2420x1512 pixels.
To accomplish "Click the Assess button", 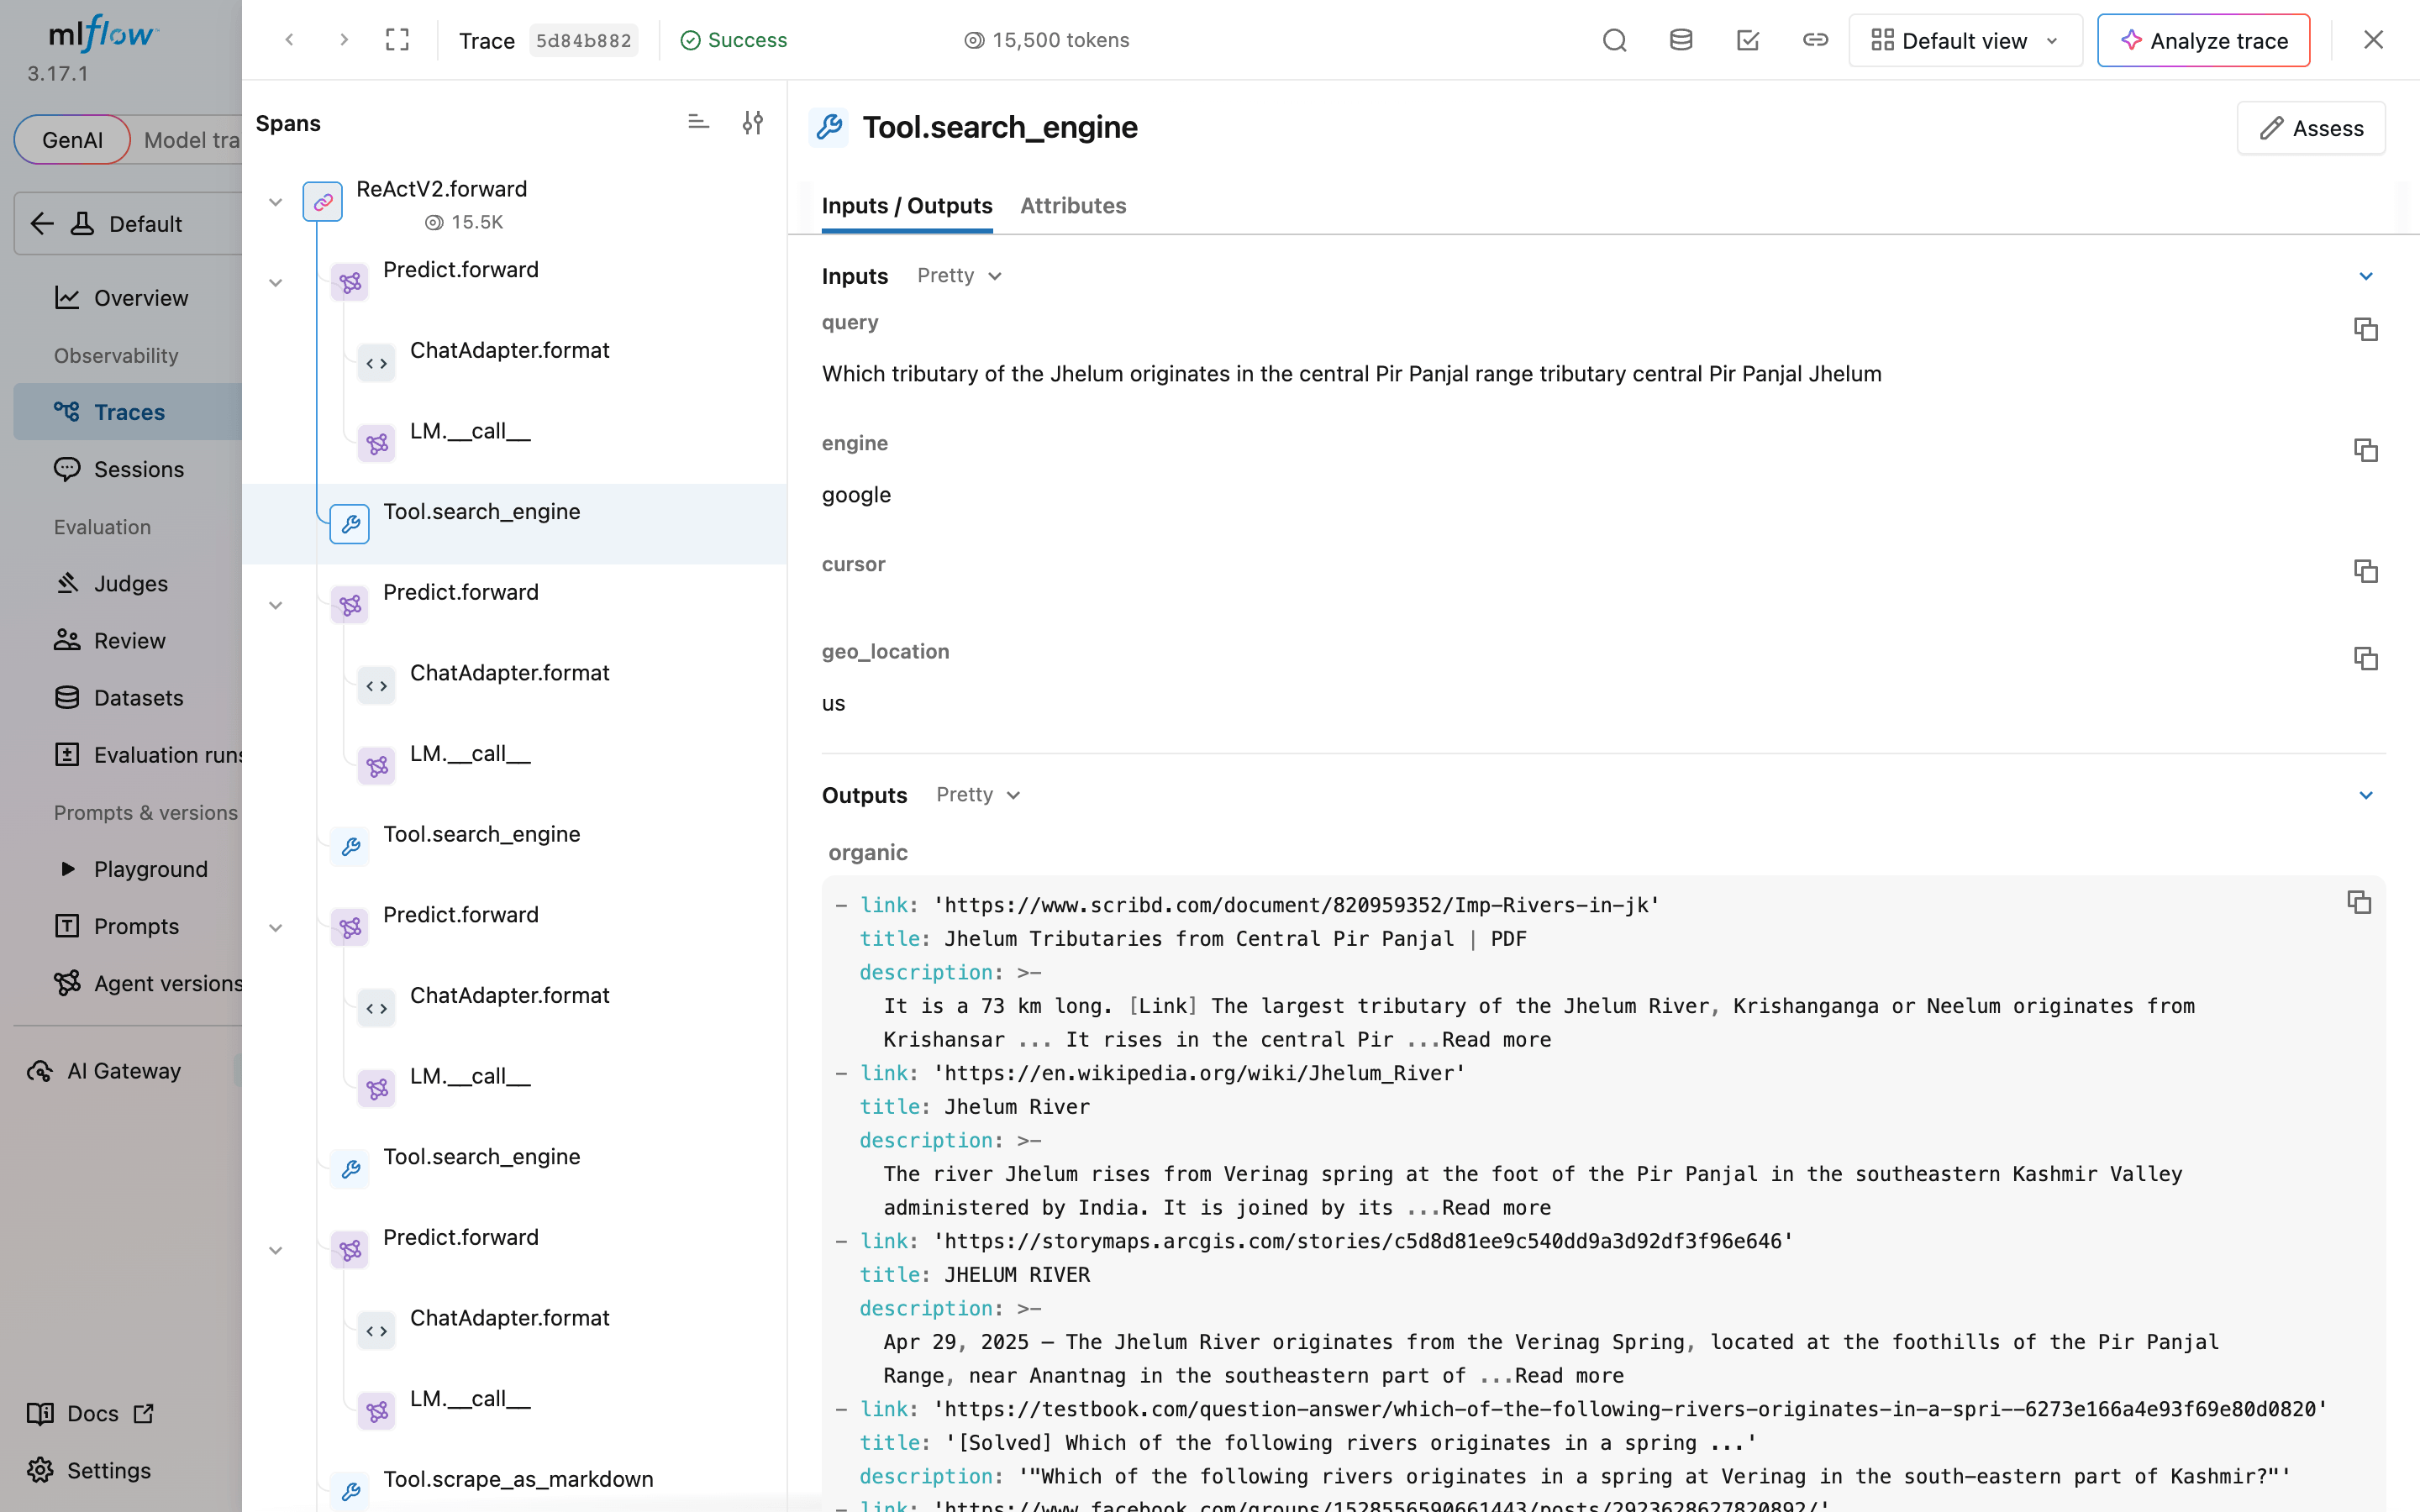I will point(2310,128).
